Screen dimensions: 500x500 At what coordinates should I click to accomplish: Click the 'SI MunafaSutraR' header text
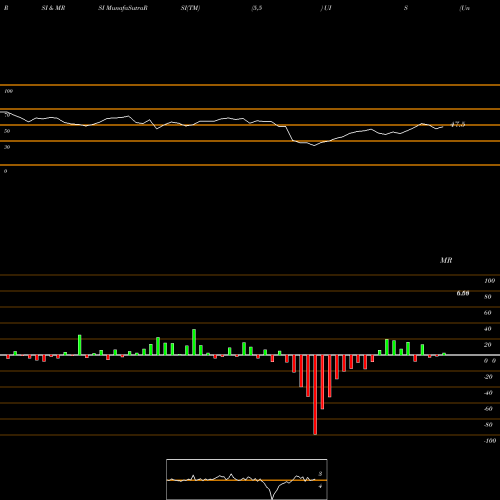pyautogui.click(x=123, y=8)
